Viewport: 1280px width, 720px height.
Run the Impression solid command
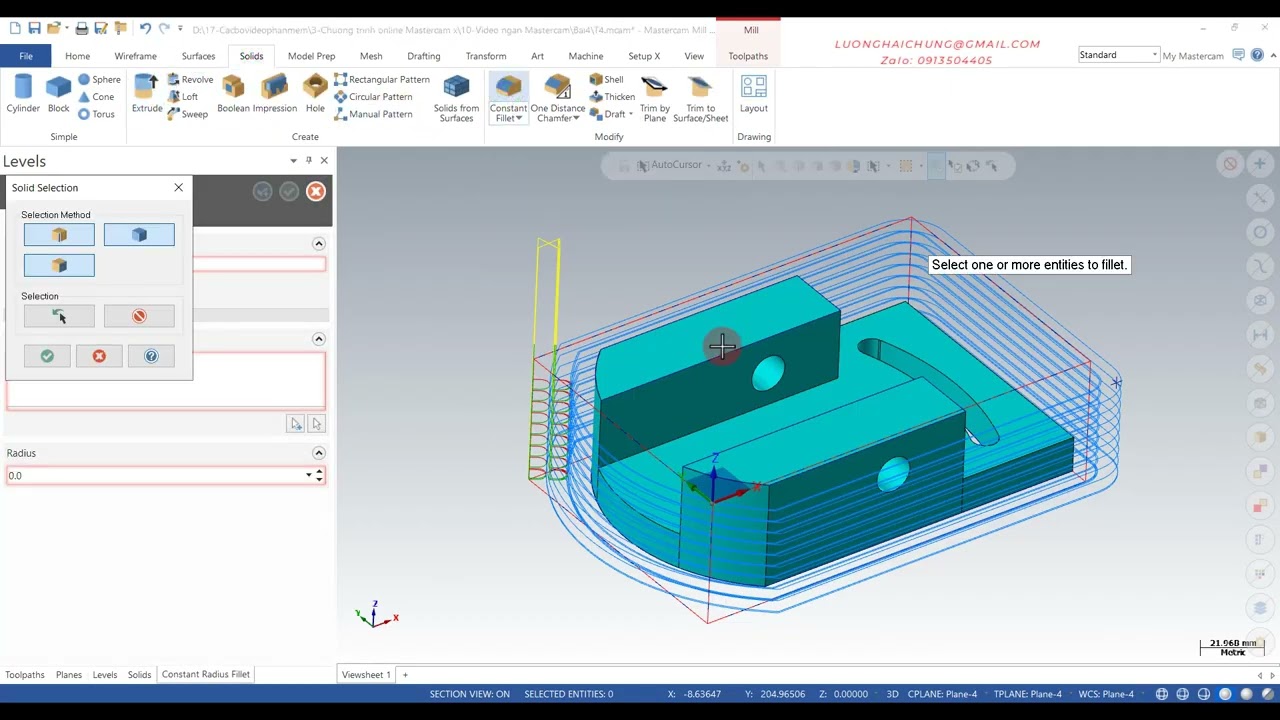(x=274, y=94)
